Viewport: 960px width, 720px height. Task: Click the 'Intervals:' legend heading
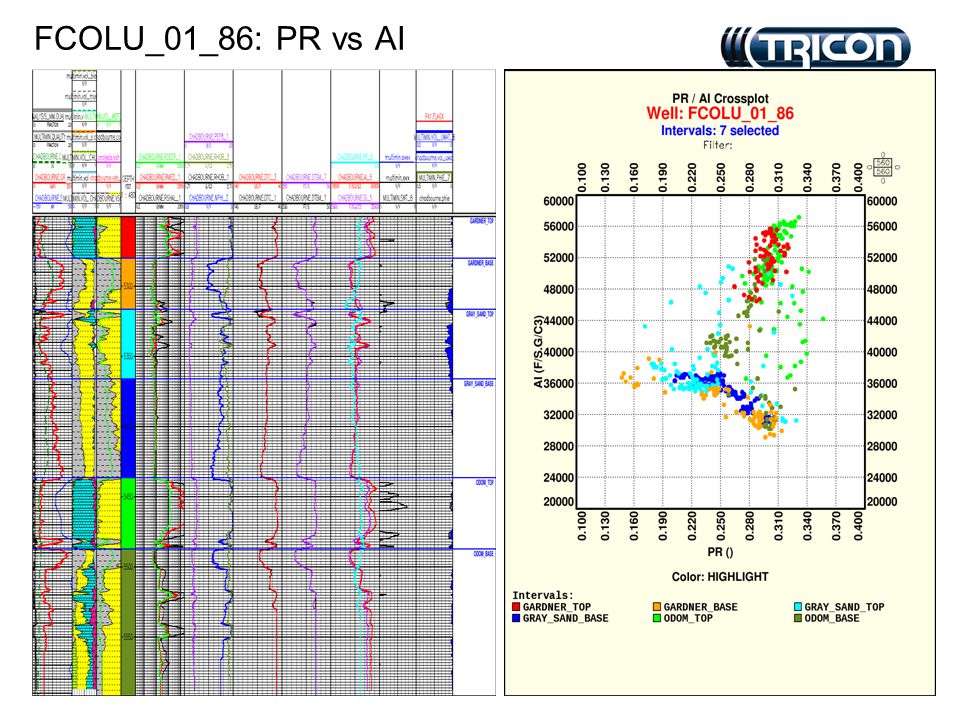point(543,595)
